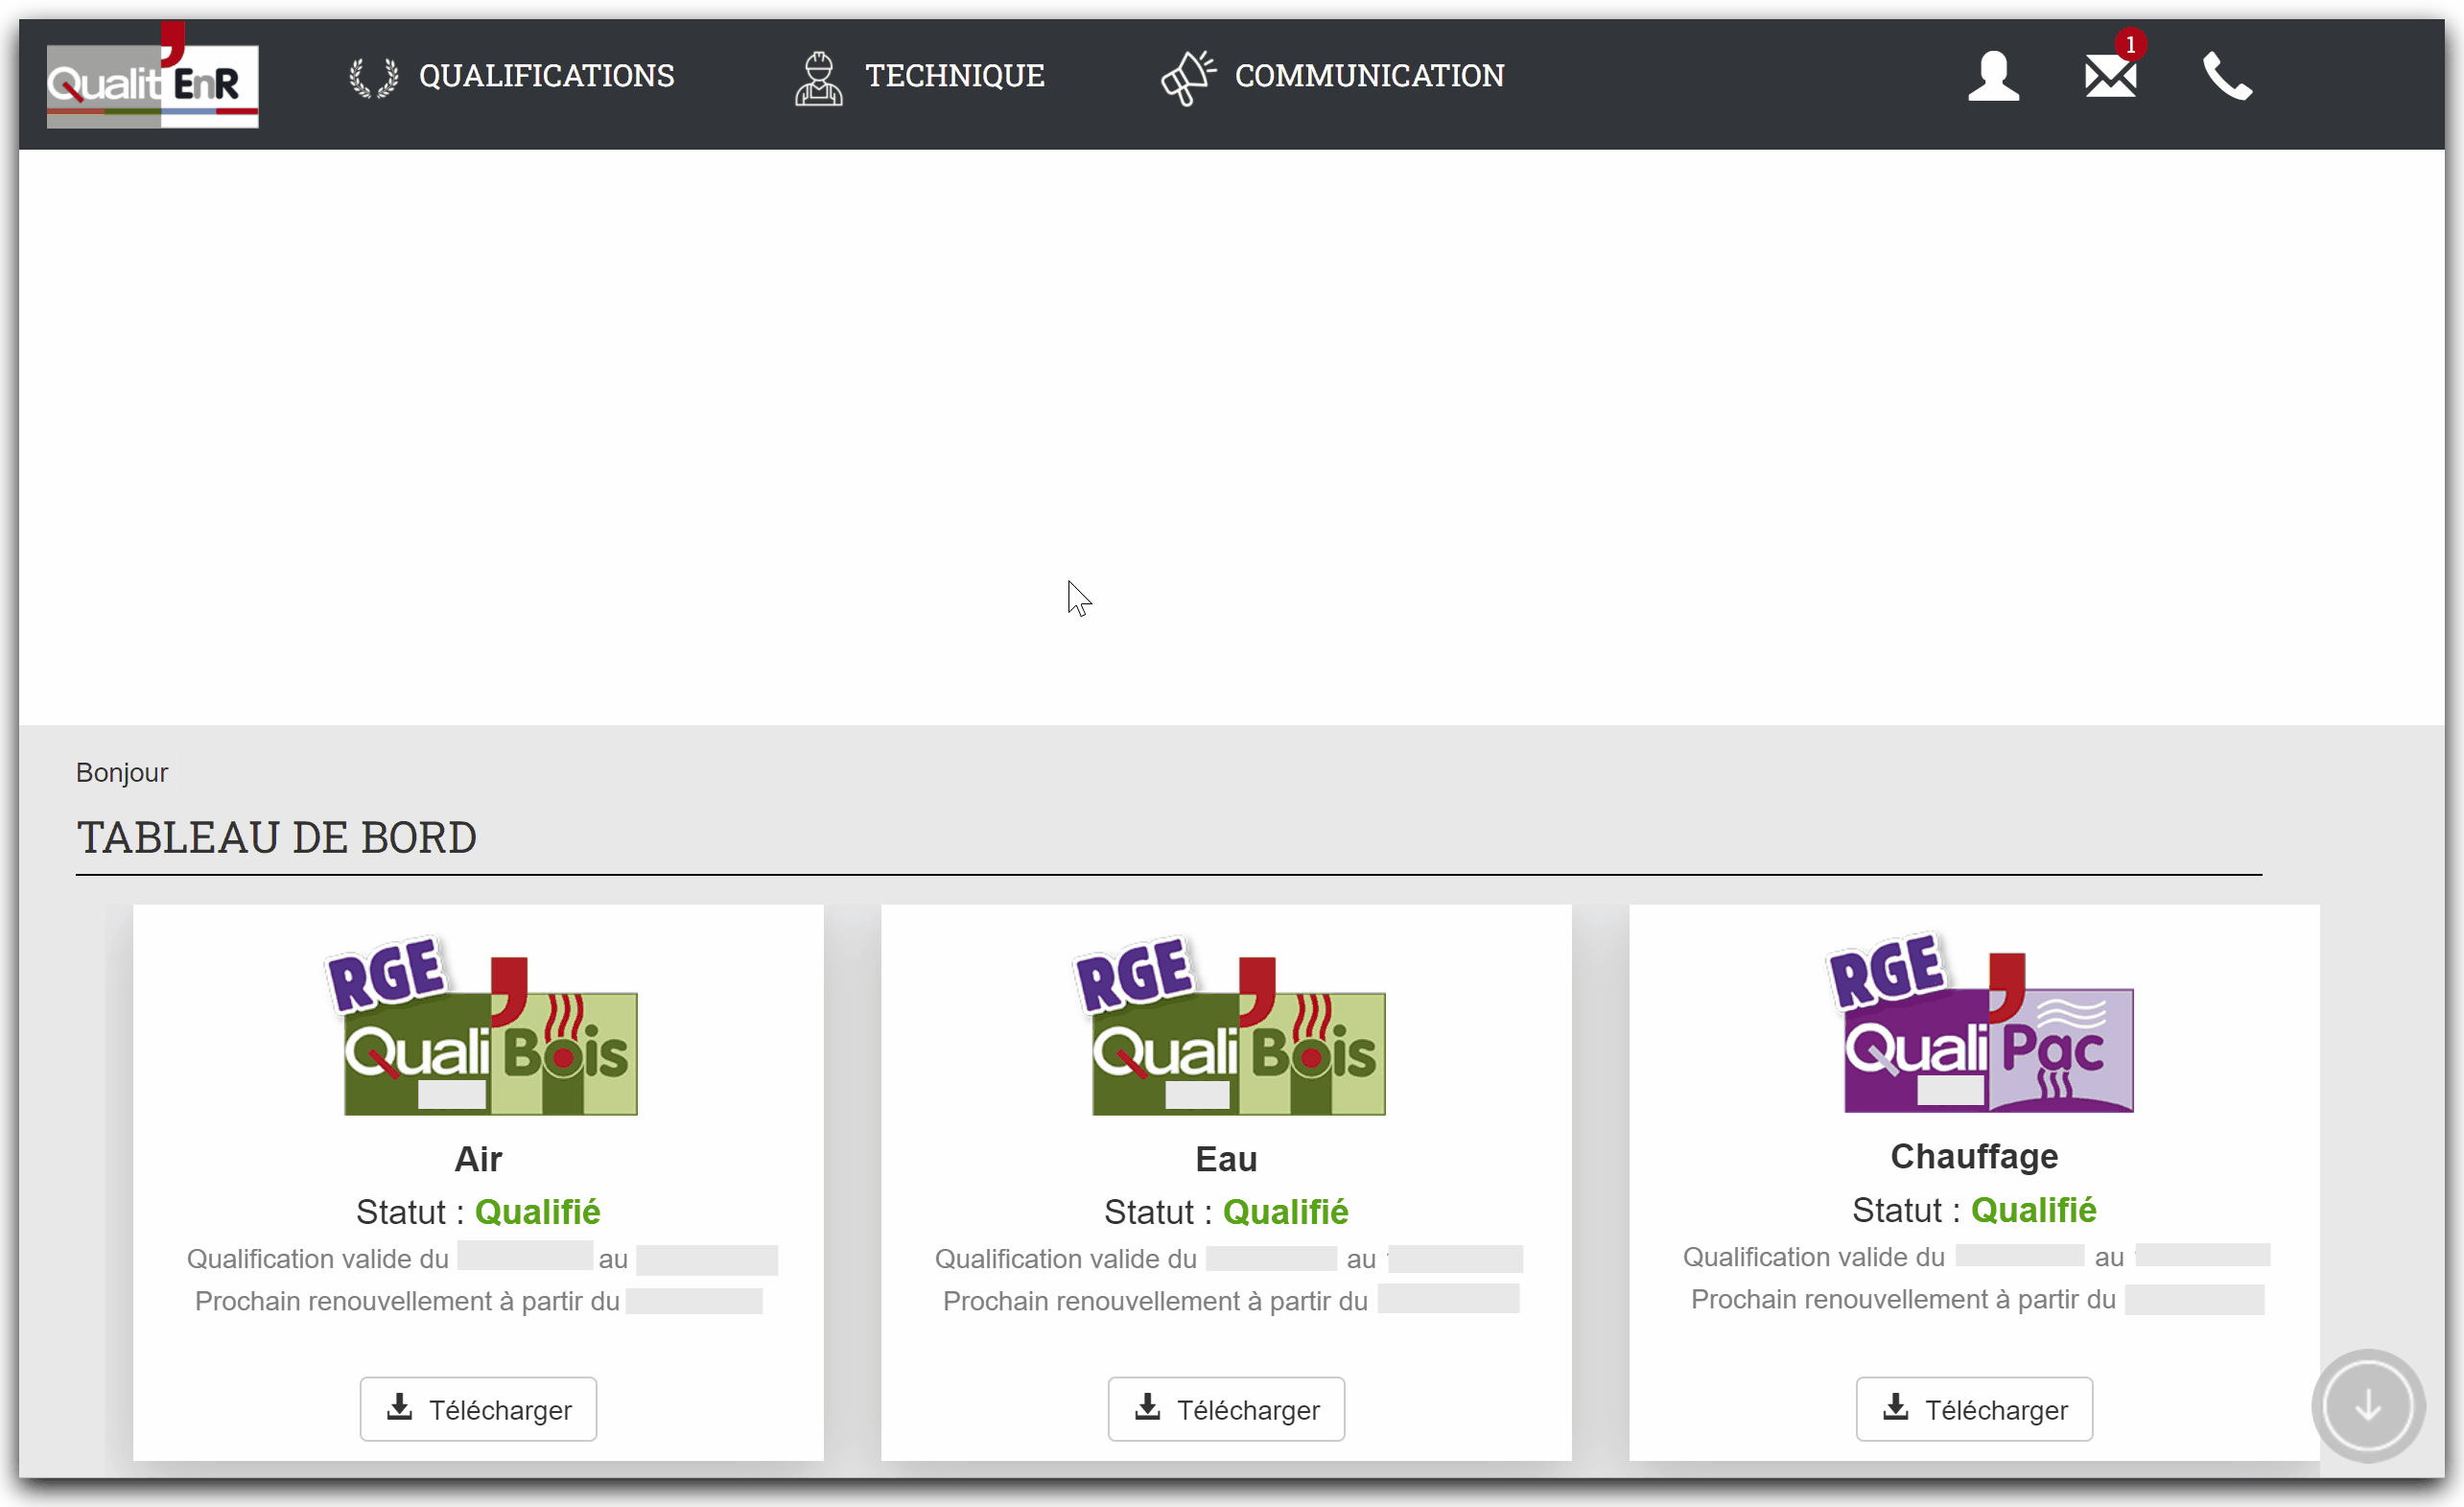Click the phone contact icon
The width and height of the screenshot is (2464, 1507).
2227,76
